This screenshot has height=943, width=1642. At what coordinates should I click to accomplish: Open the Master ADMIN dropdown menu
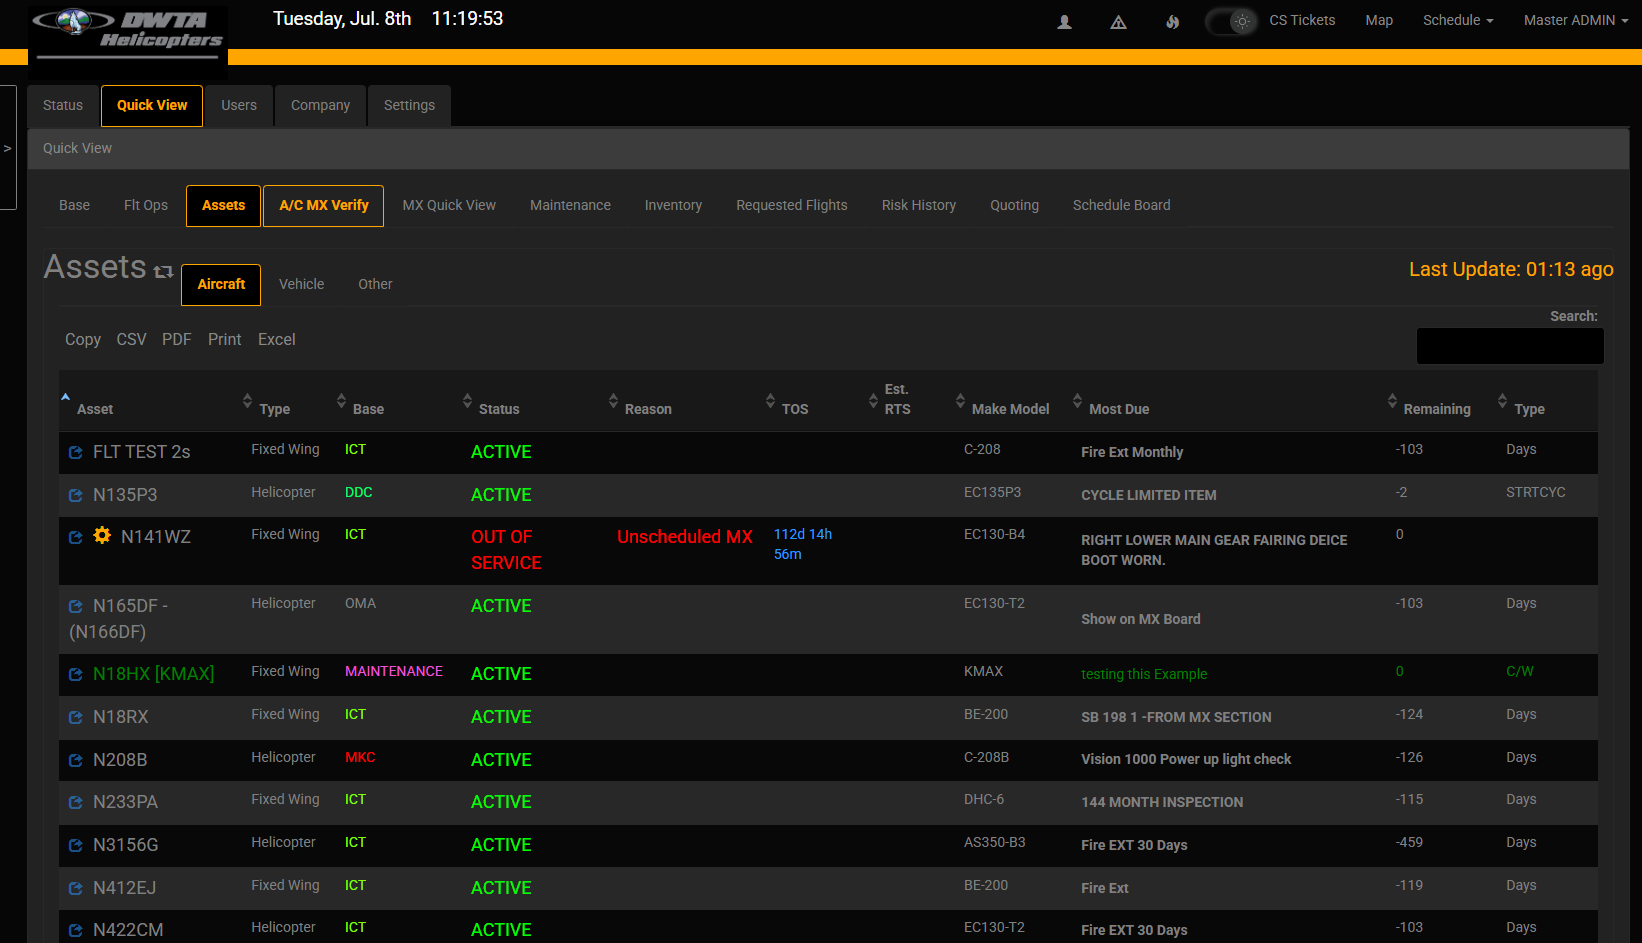pyautogui.click(x=1576, y=21)
